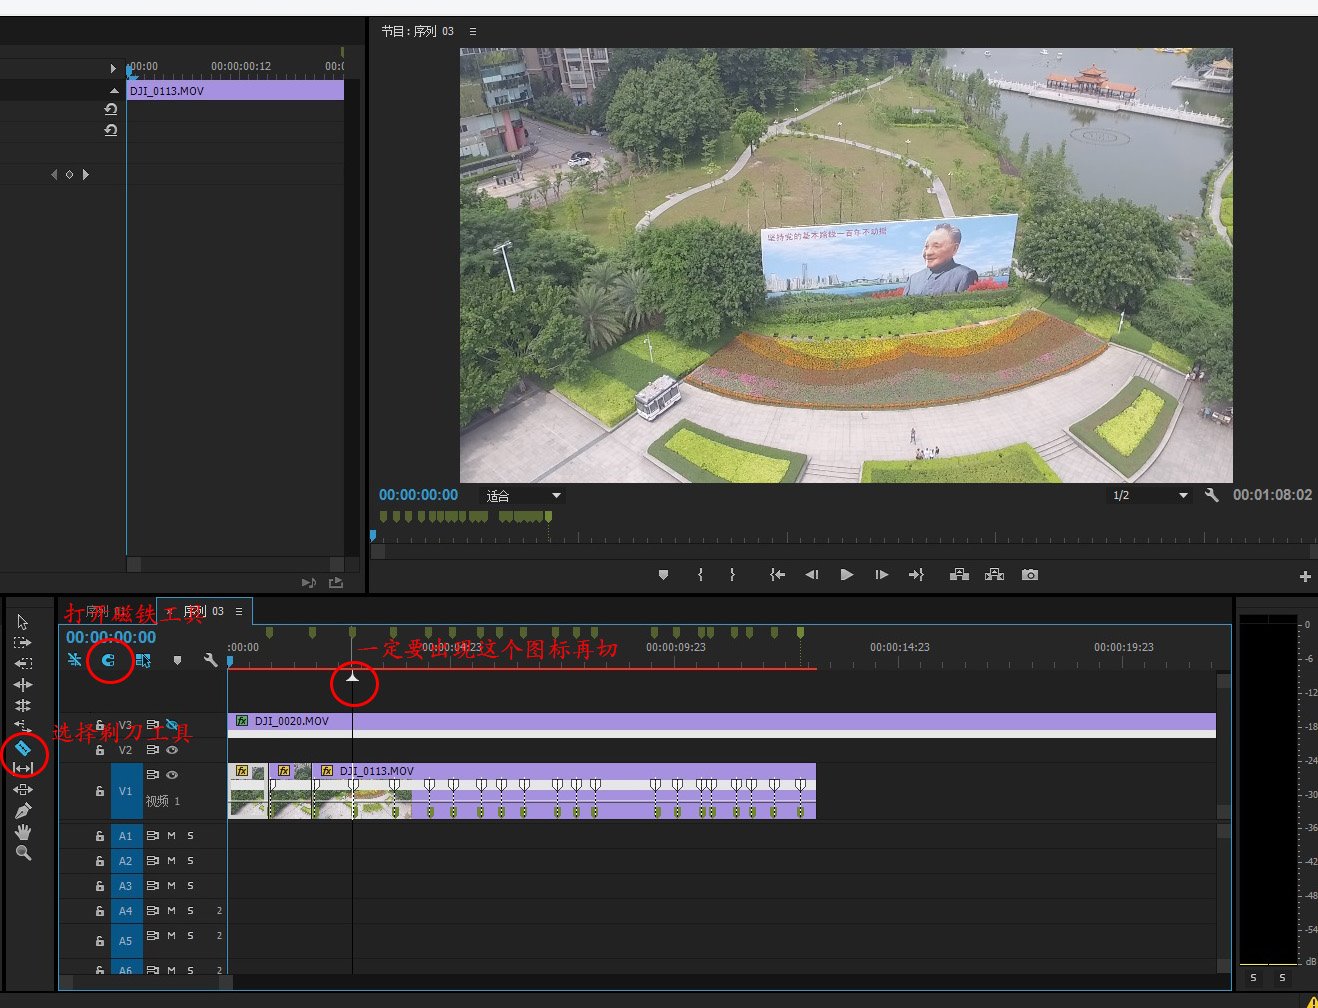This screenshot has height=1008, width=1318.
Task: Collapse the DJI_0113.MOV effect row arrow
Action: click(x=114, y=90)
